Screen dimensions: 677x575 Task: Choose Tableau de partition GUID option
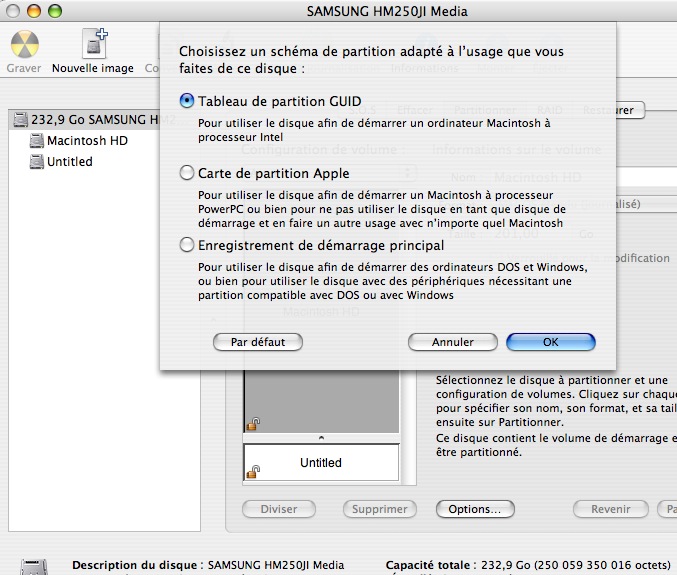[x=187, y=101]
